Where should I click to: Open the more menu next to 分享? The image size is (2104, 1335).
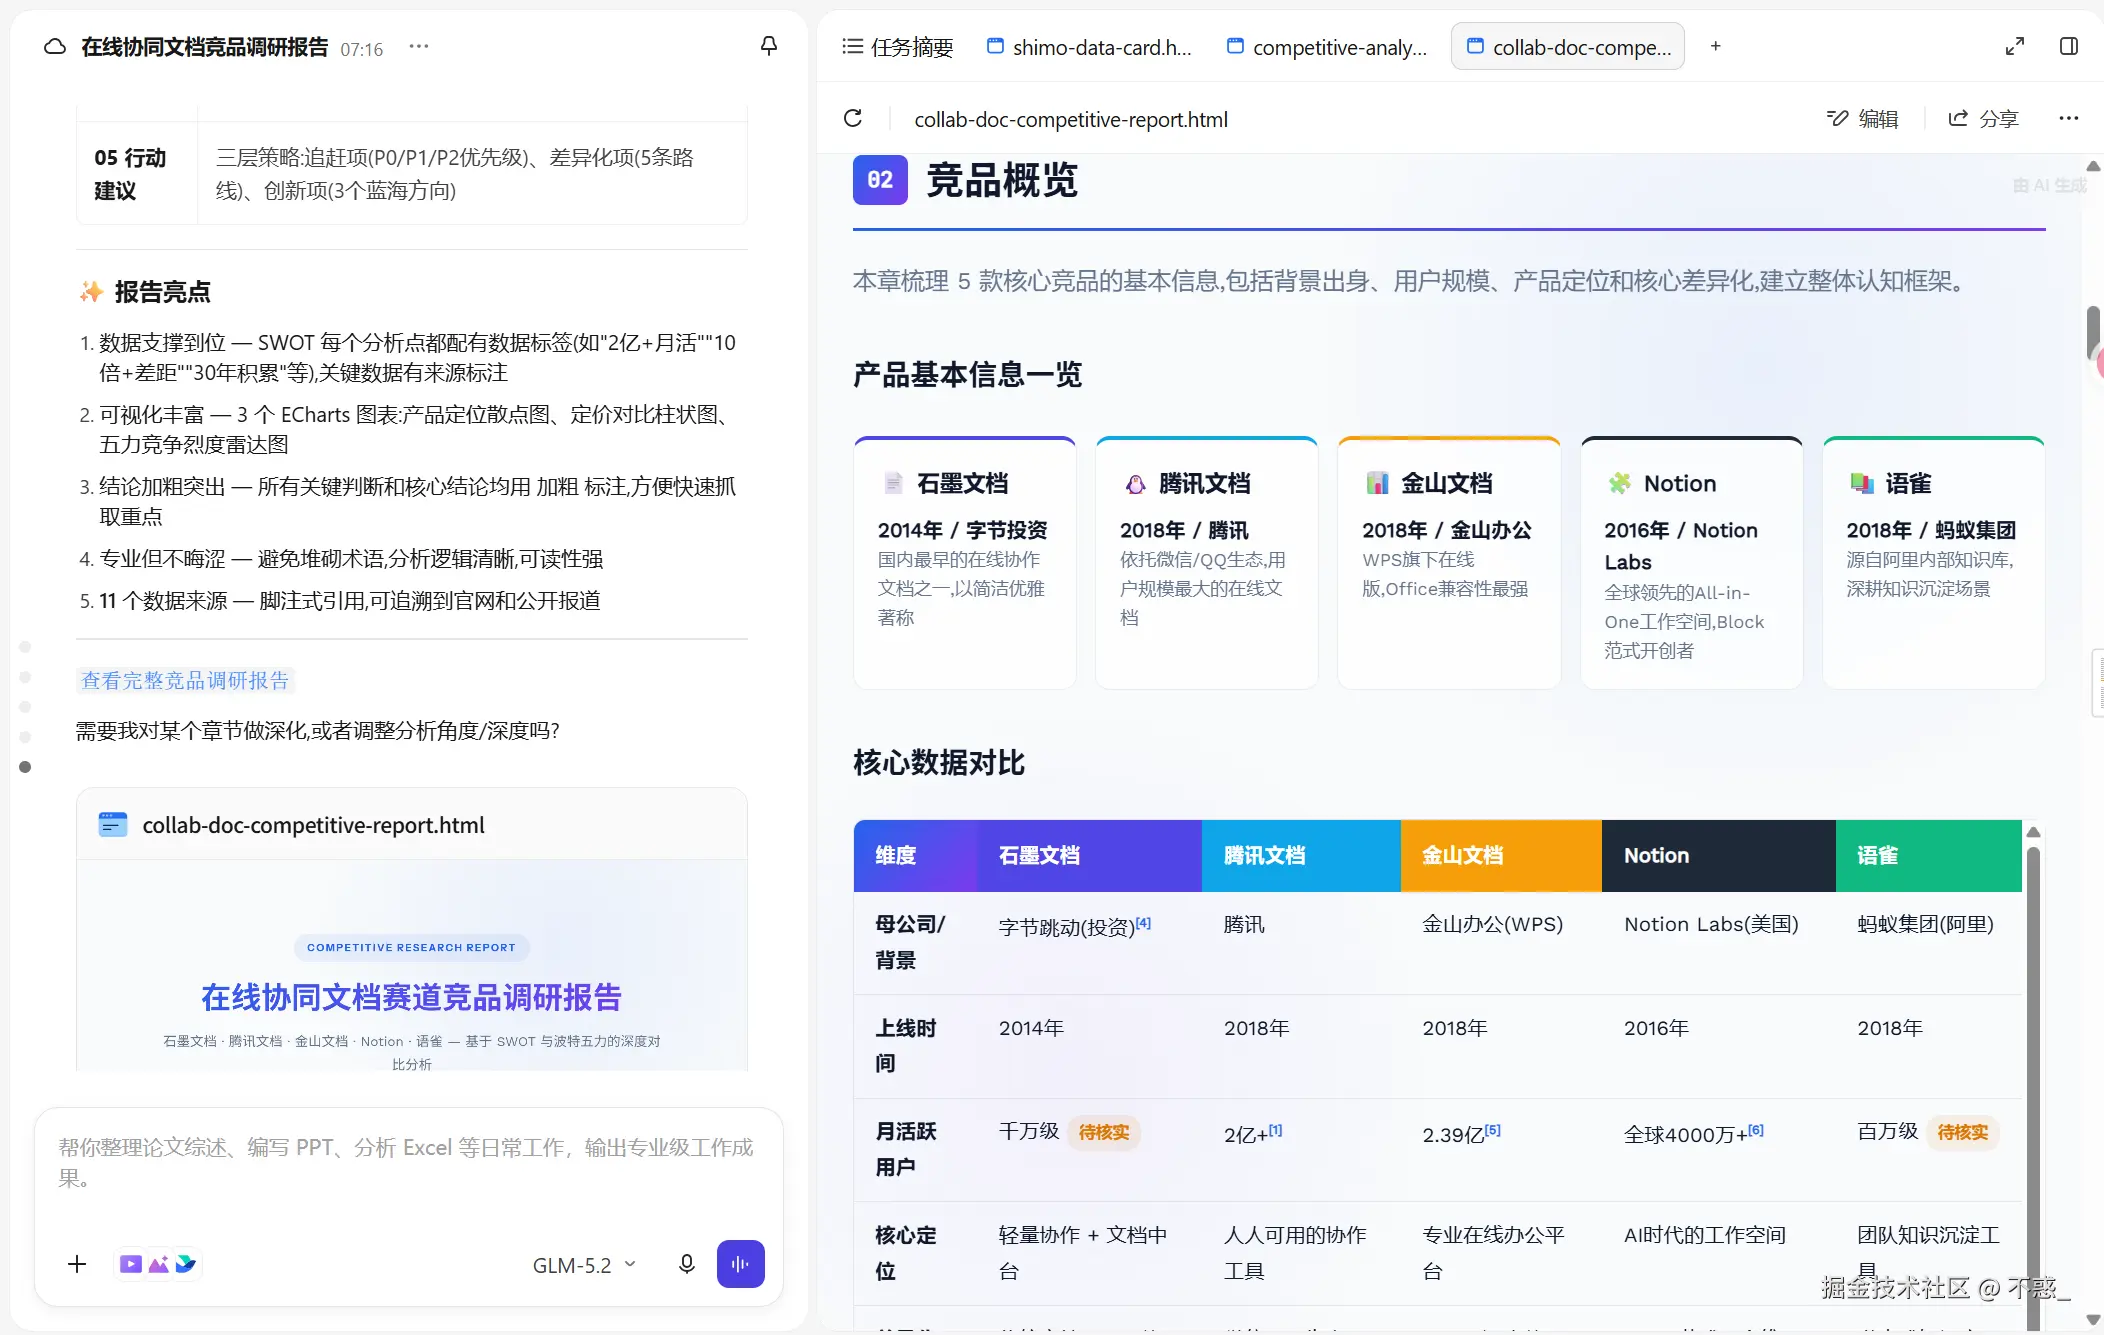[x=2069, y=119]
